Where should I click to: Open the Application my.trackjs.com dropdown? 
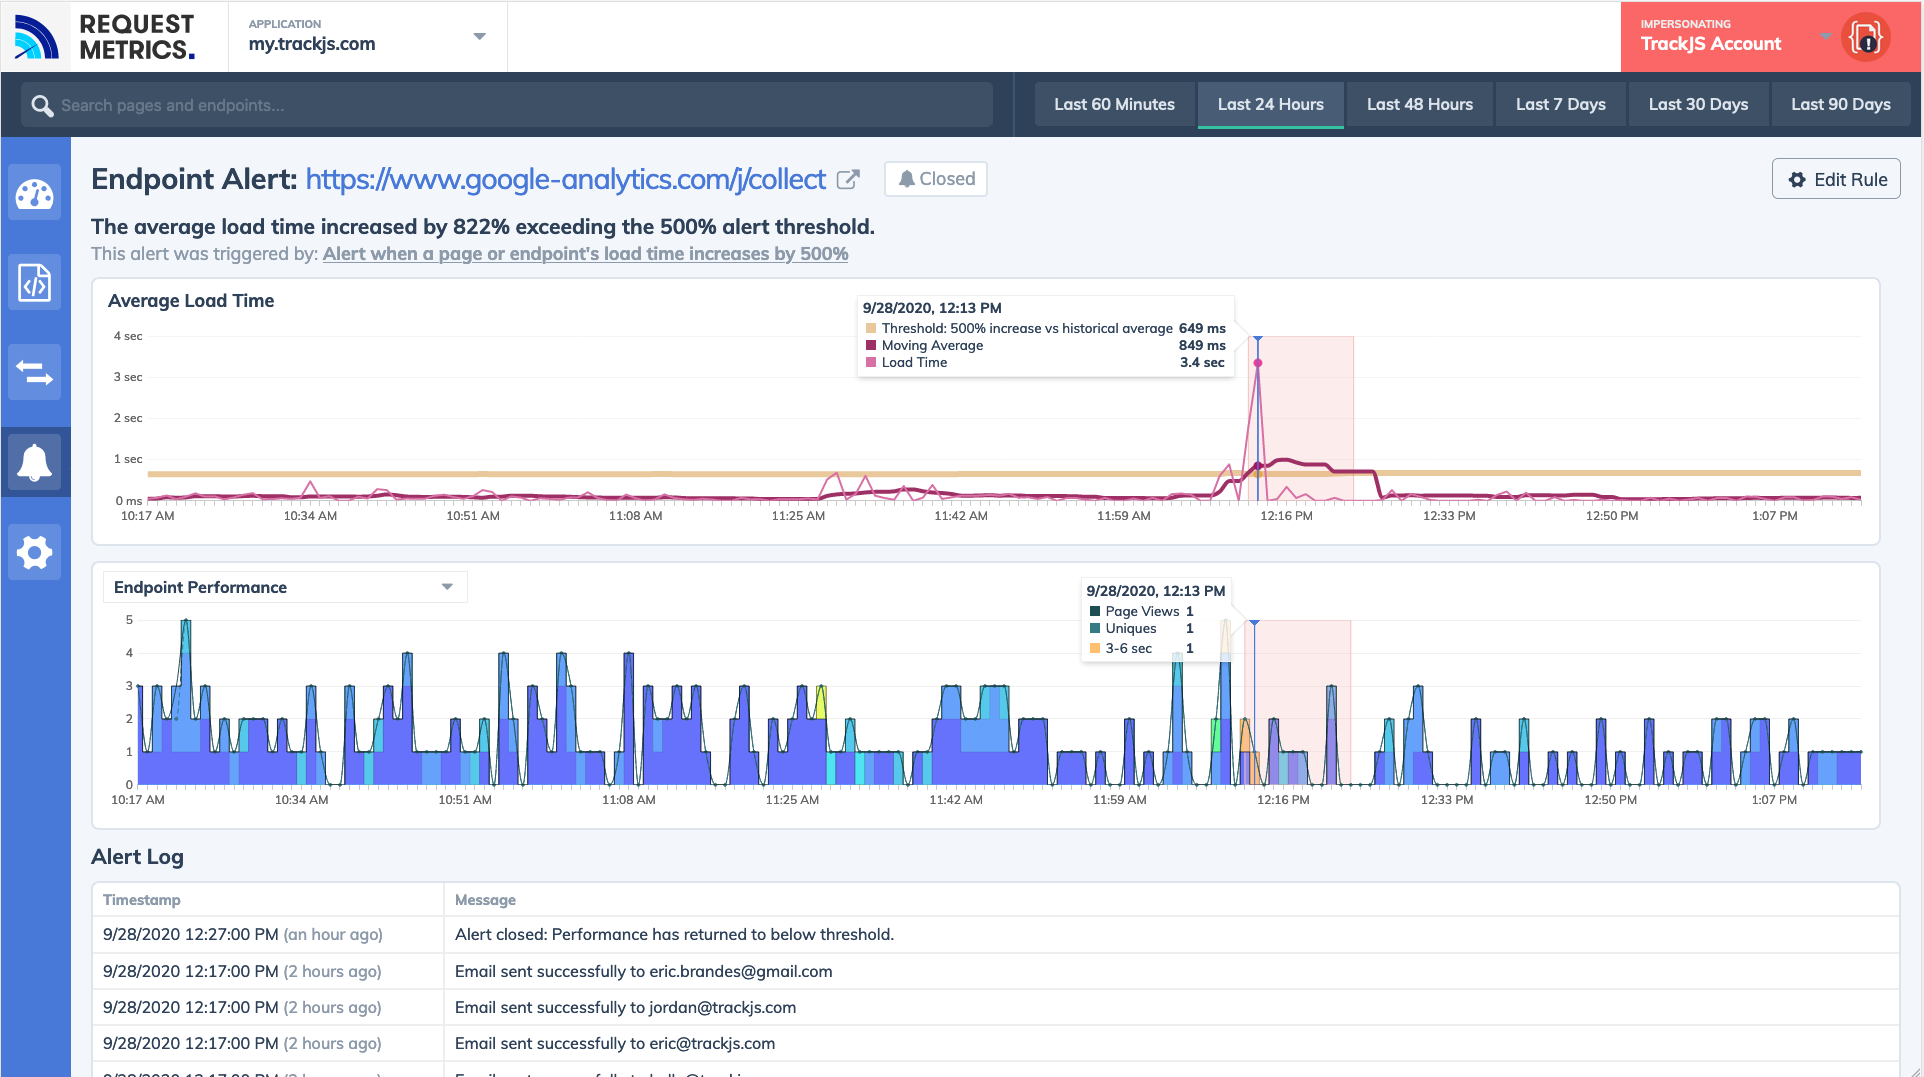(366, 36)
